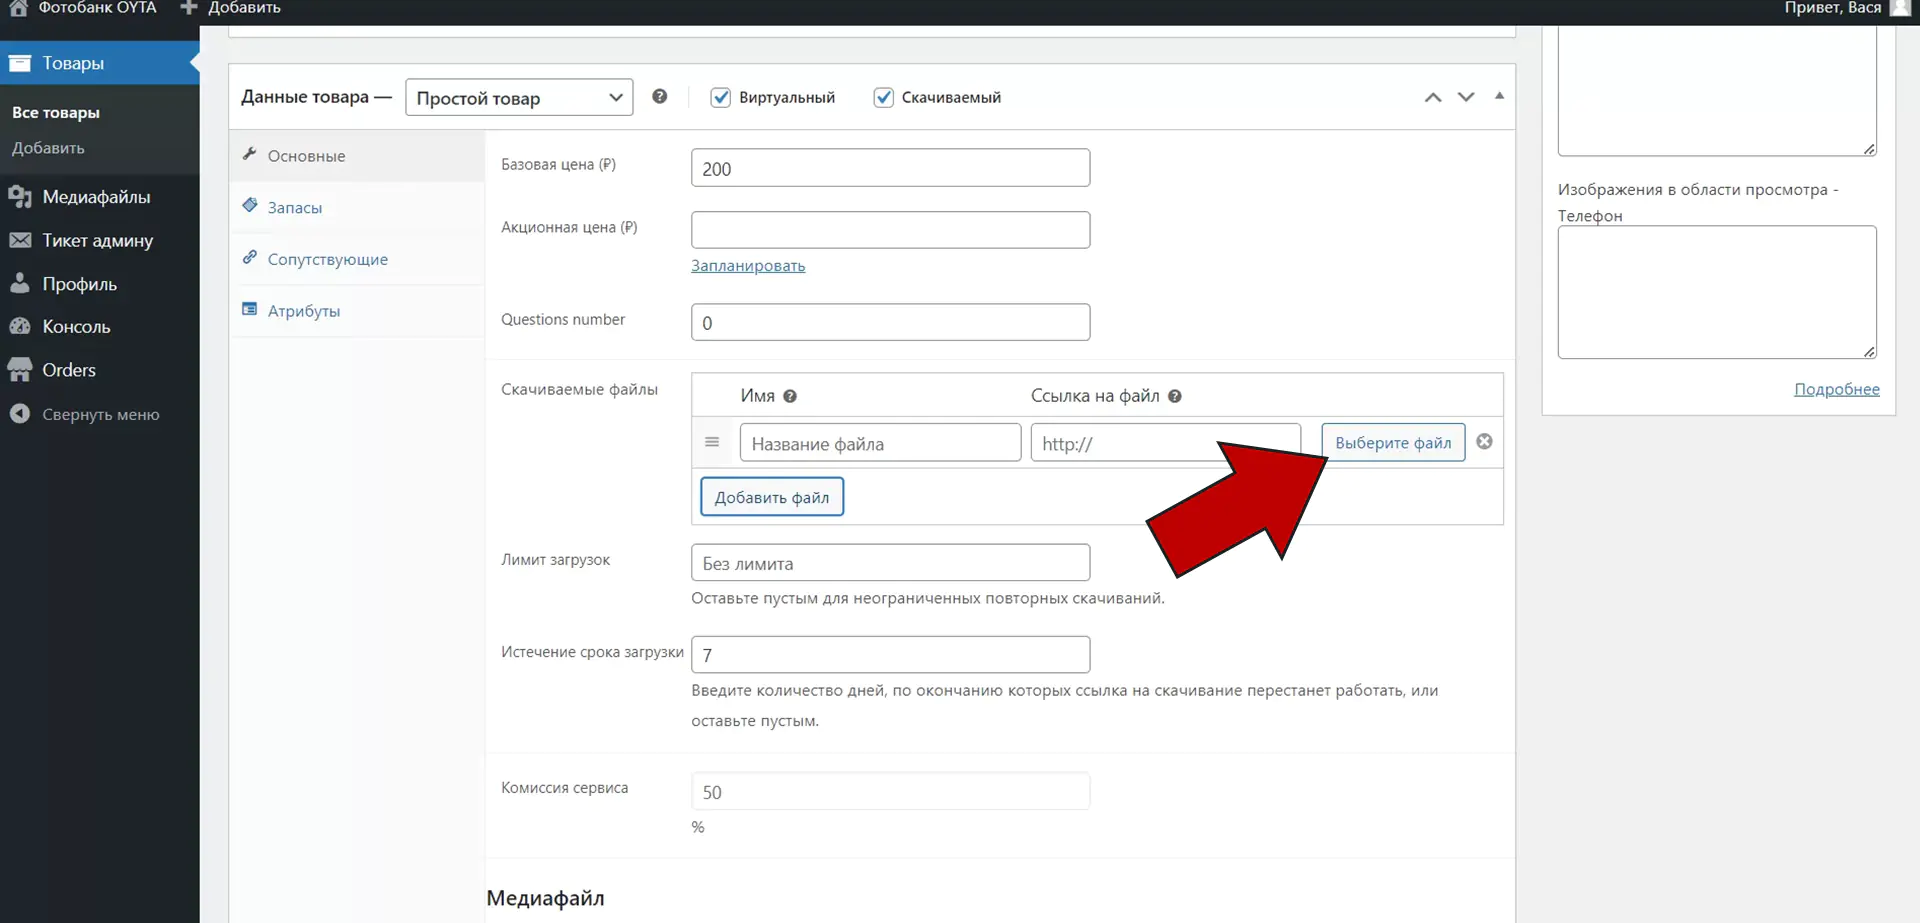The image size is (1920, 923).
Task: Click the wrench icon beside Основные
Action: [x=250, y=154]
